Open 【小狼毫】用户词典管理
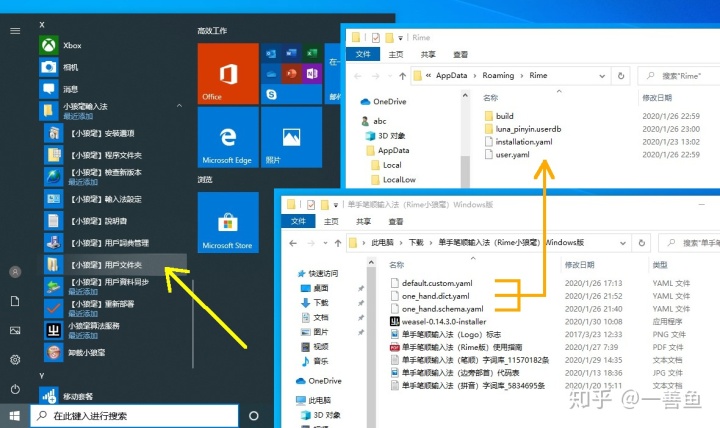 (115, 242)
